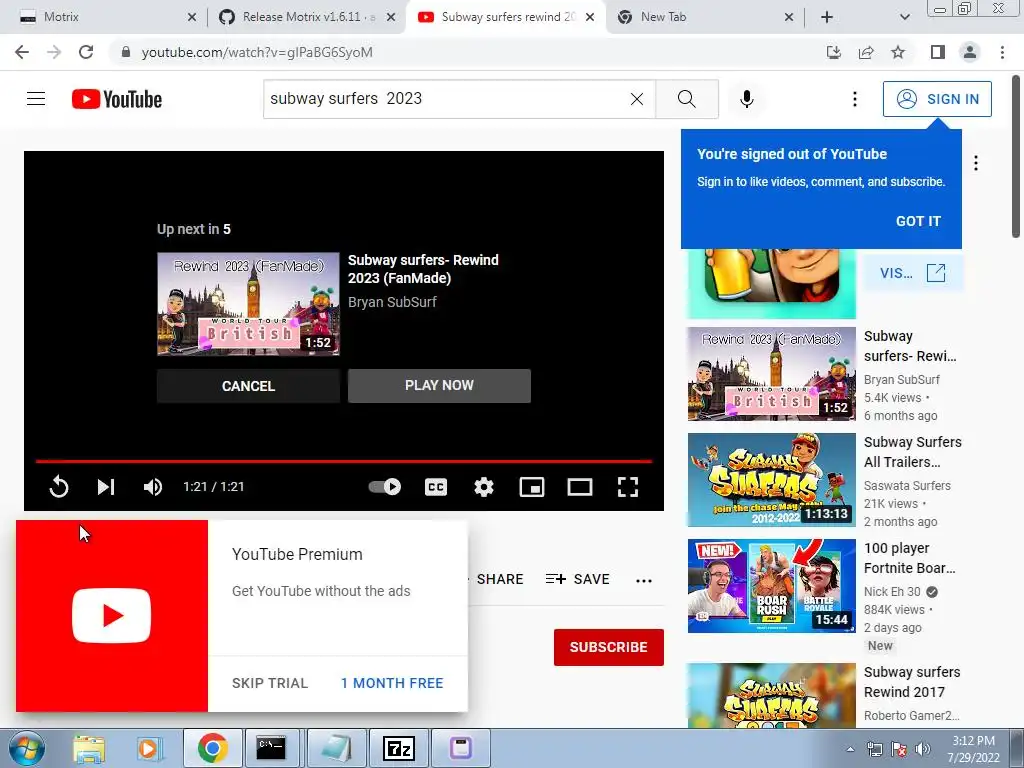Click the Nick Eh 30 channel name
This screenshot has width=1024, height=768.
[x=892, y=592]
